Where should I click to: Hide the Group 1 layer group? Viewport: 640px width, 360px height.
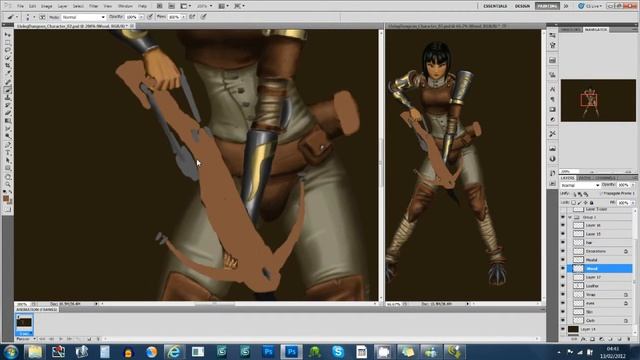tap(563, 217)
